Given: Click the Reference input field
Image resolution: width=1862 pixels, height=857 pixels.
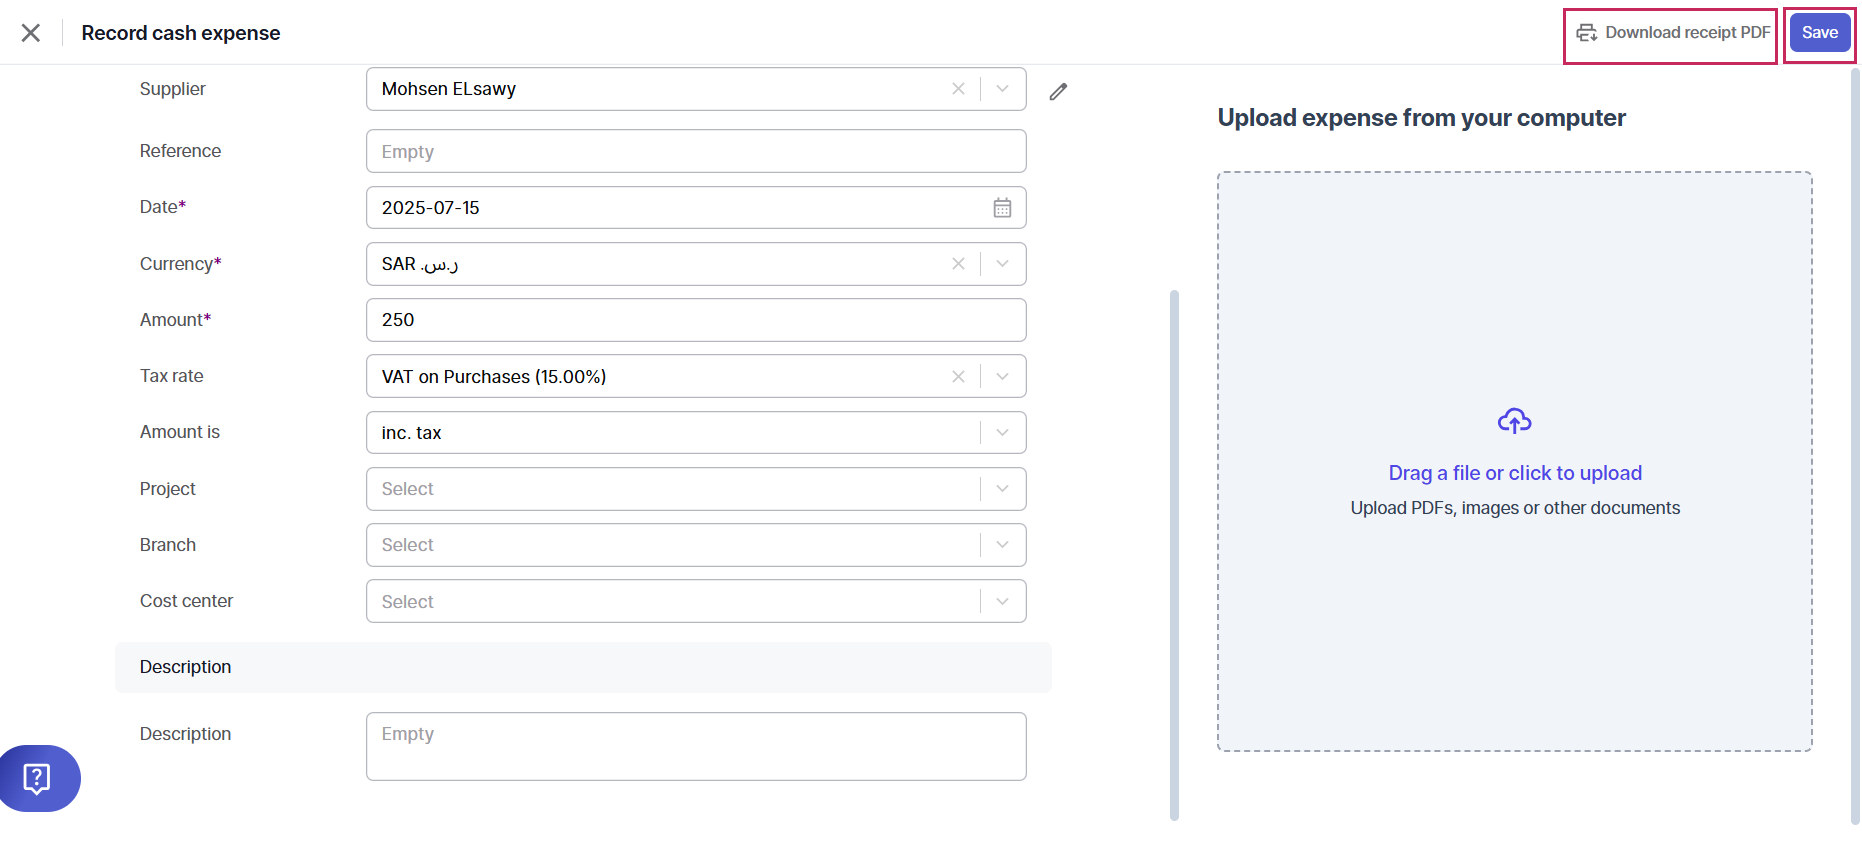Looking at the screenshot, I should (x=696, y=152).
